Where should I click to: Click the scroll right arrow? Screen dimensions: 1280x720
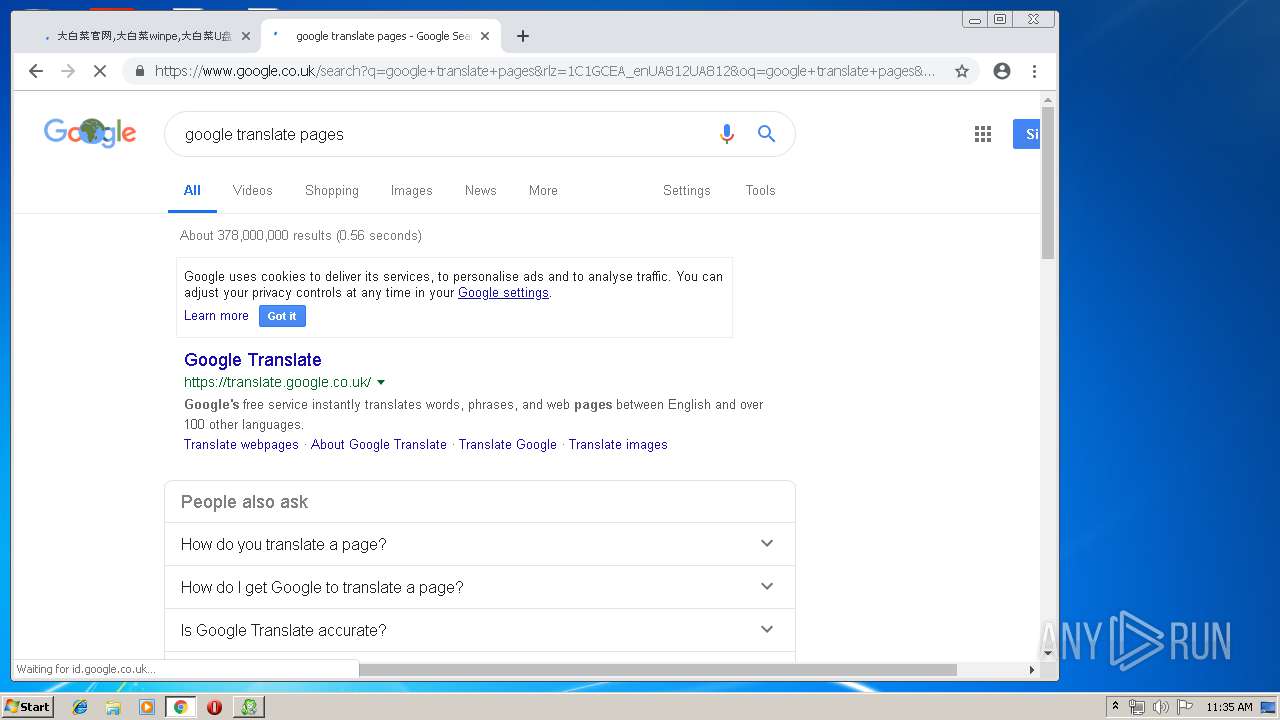[1032, 669]
